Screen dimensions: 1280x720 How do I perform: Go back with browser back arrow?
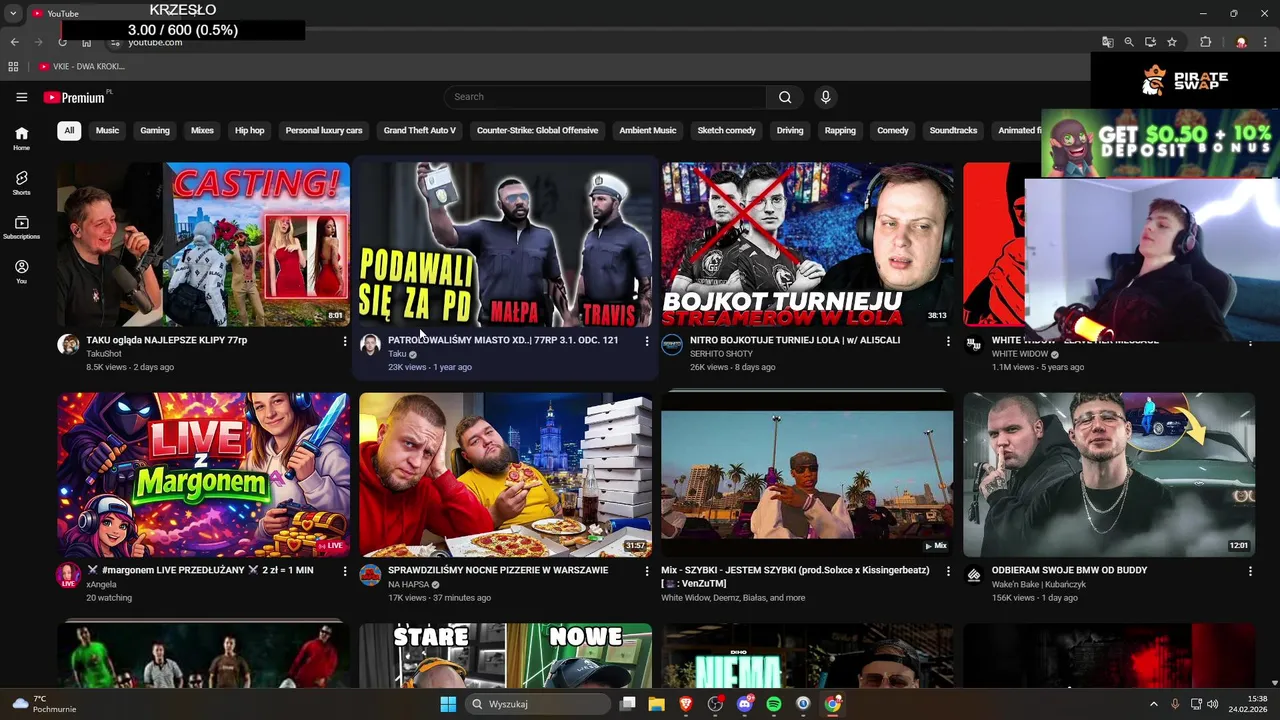14,42
